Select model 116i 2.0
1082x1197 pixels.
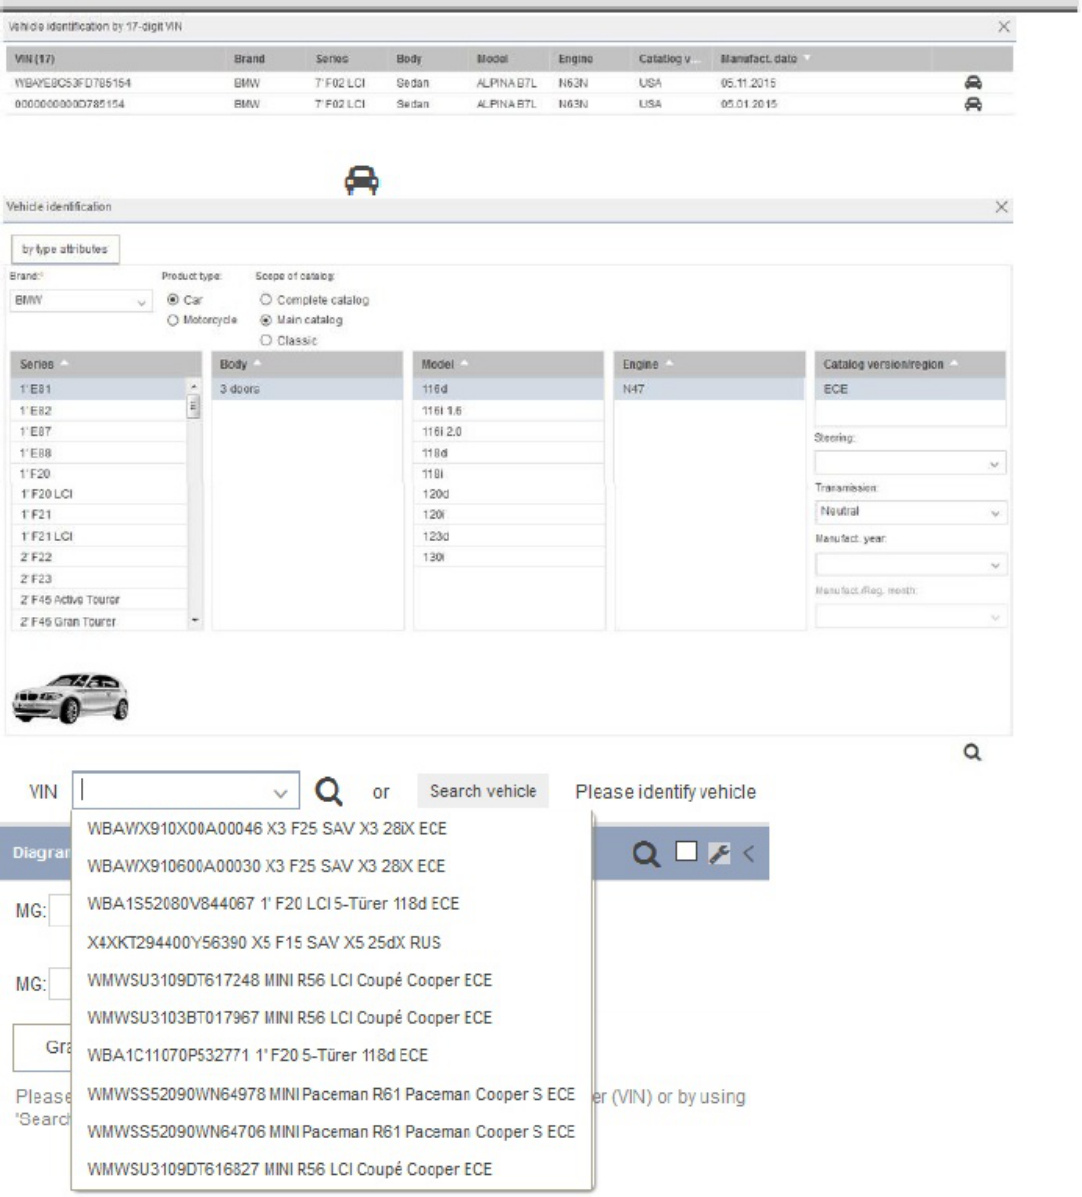tap(509, 431)
